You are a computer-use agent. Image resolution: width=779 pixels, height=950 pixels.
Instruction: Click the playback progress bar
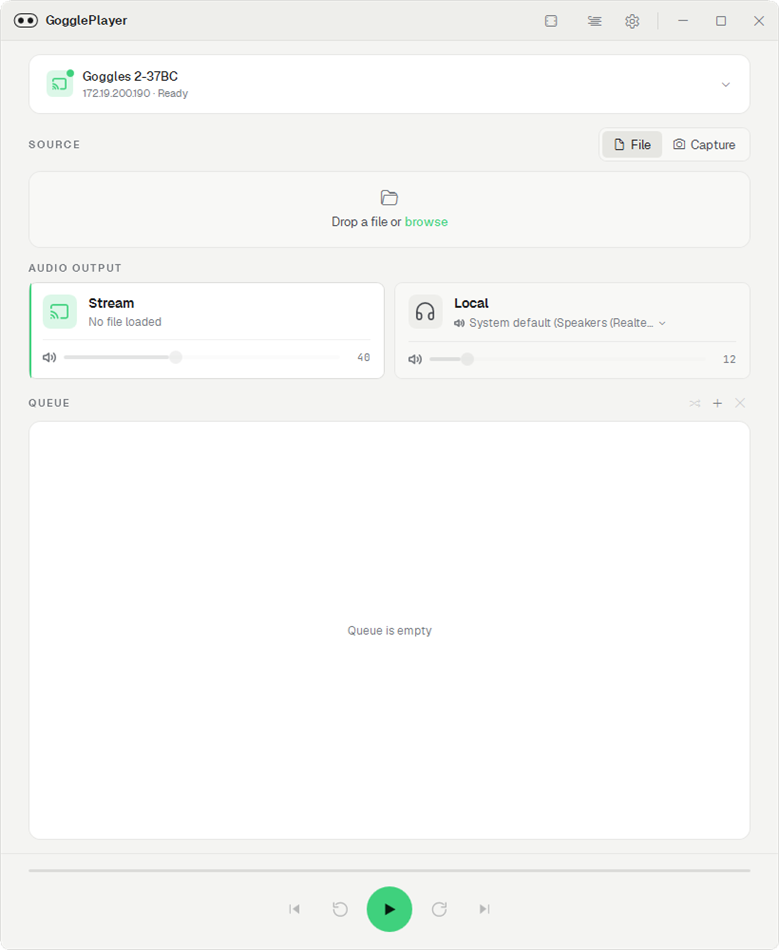tap(390, 871)
